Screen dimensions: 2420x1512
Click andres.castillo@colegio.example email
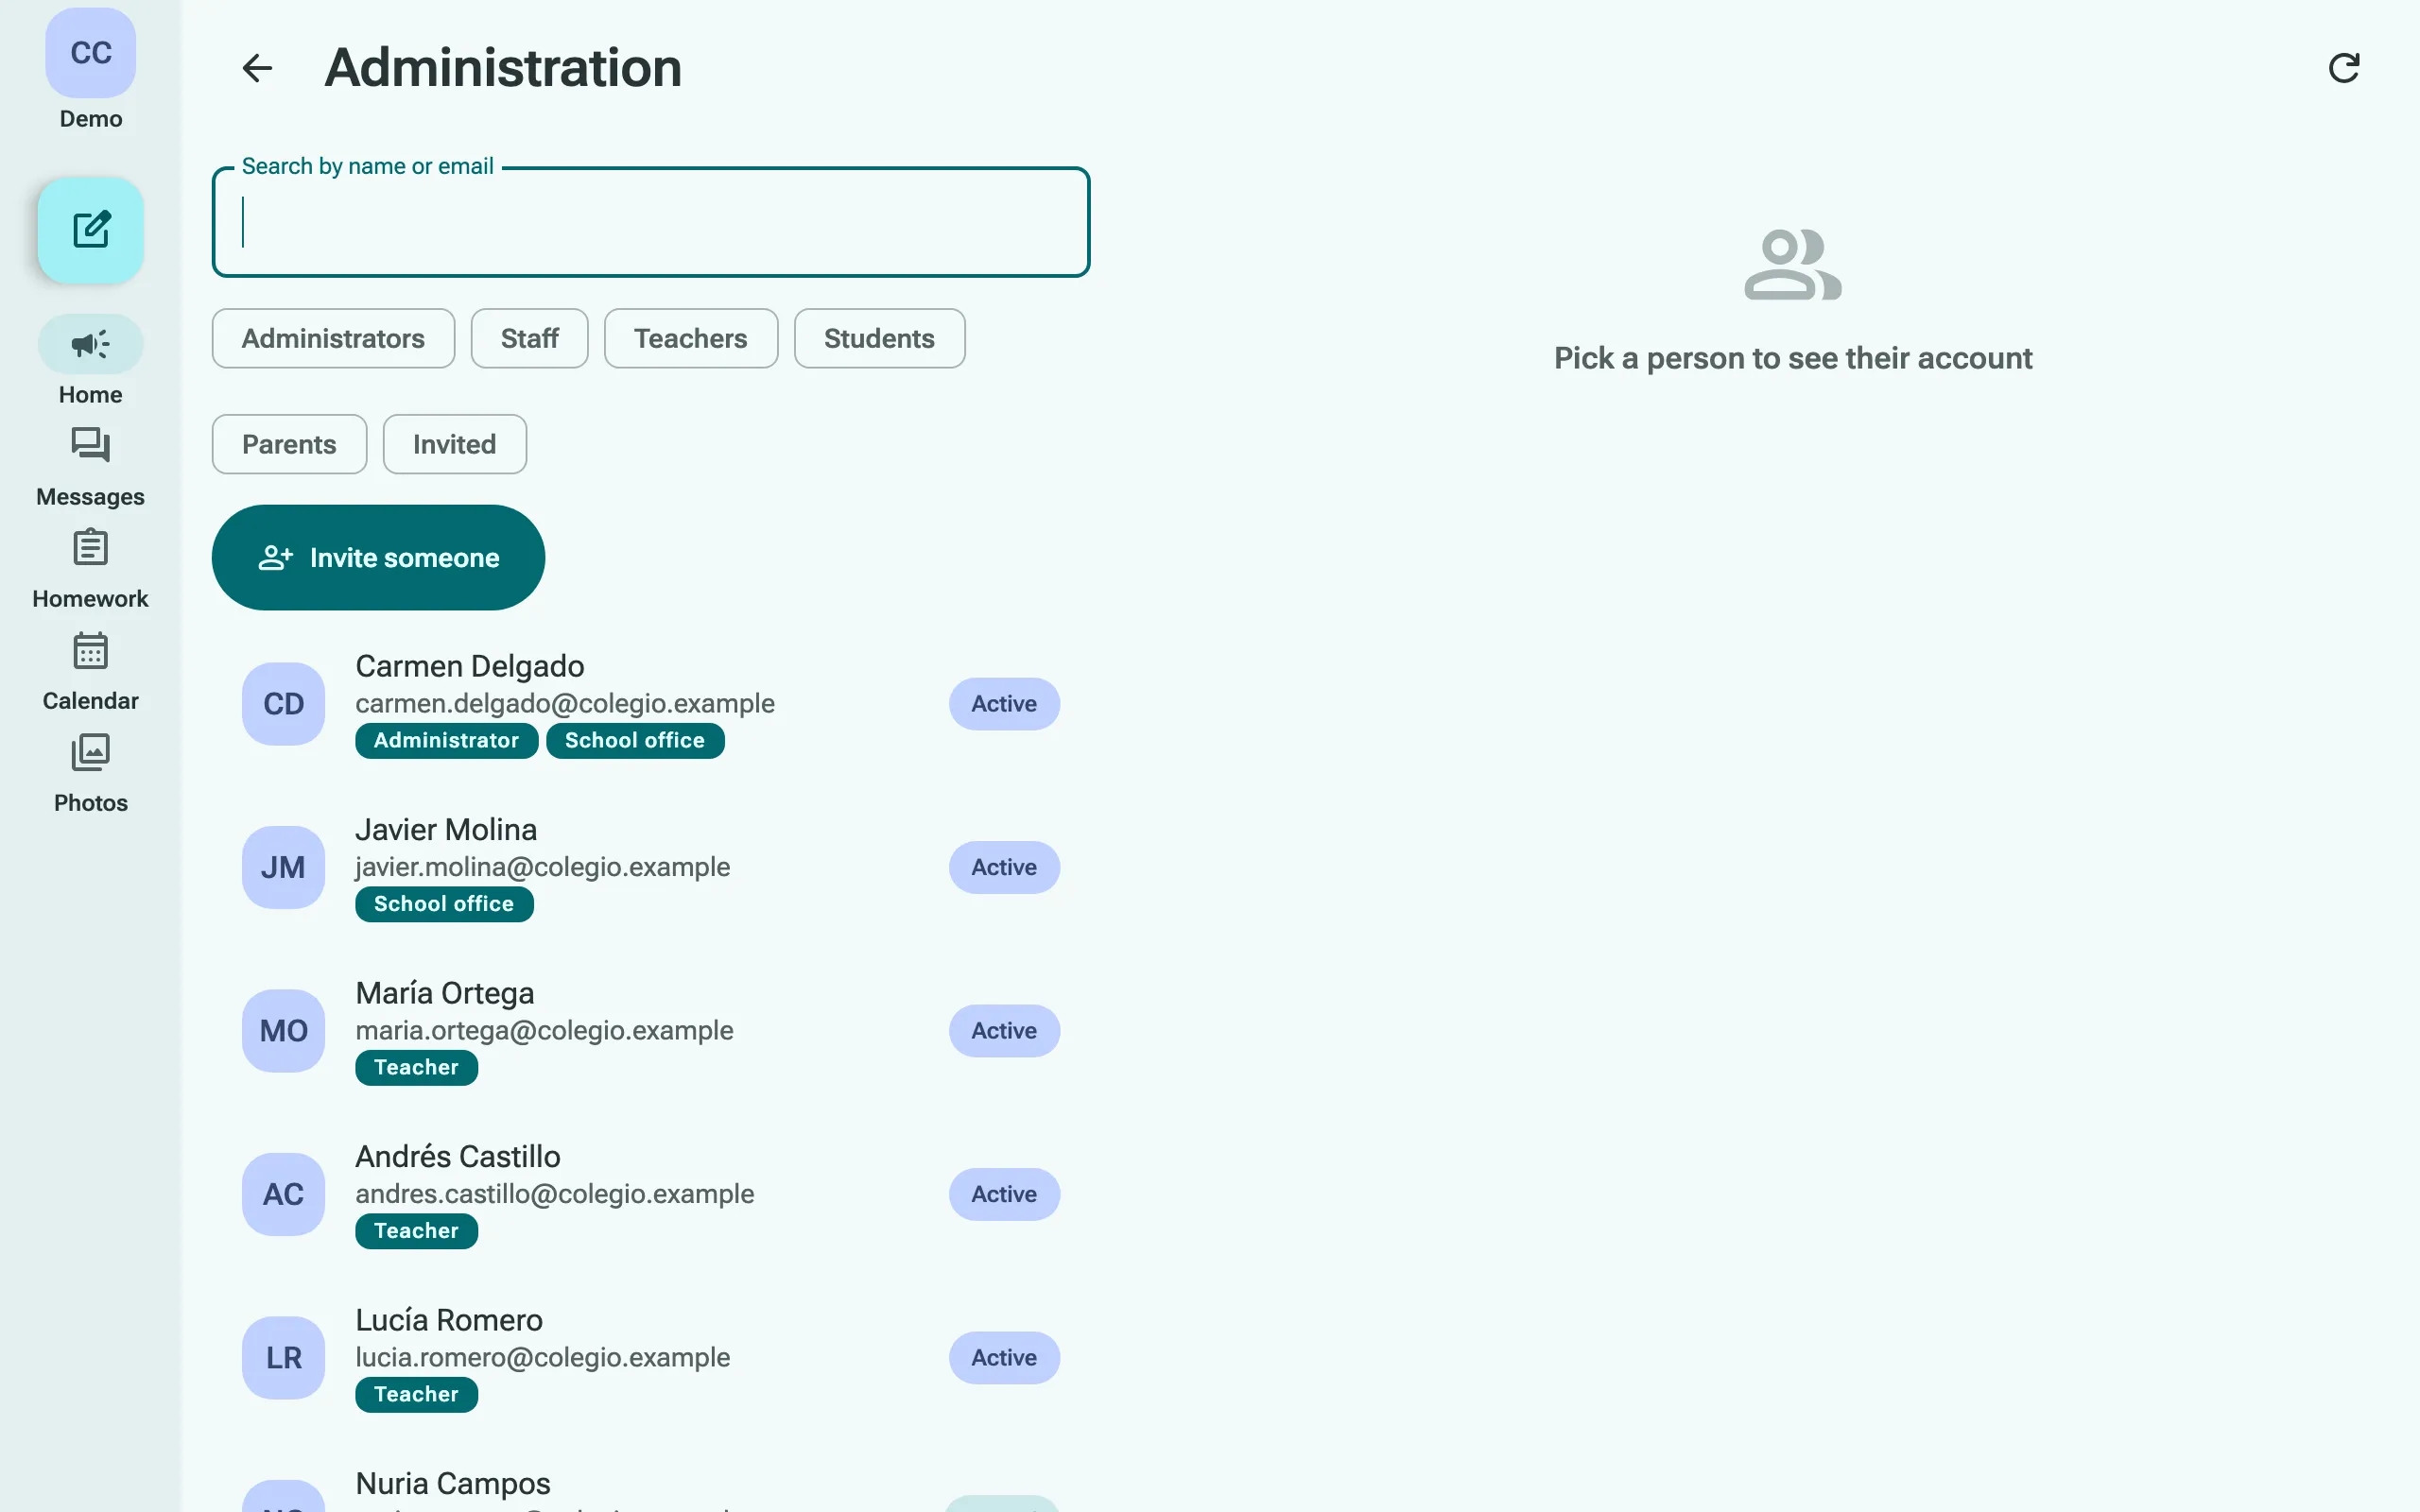tap(555, 1194)
